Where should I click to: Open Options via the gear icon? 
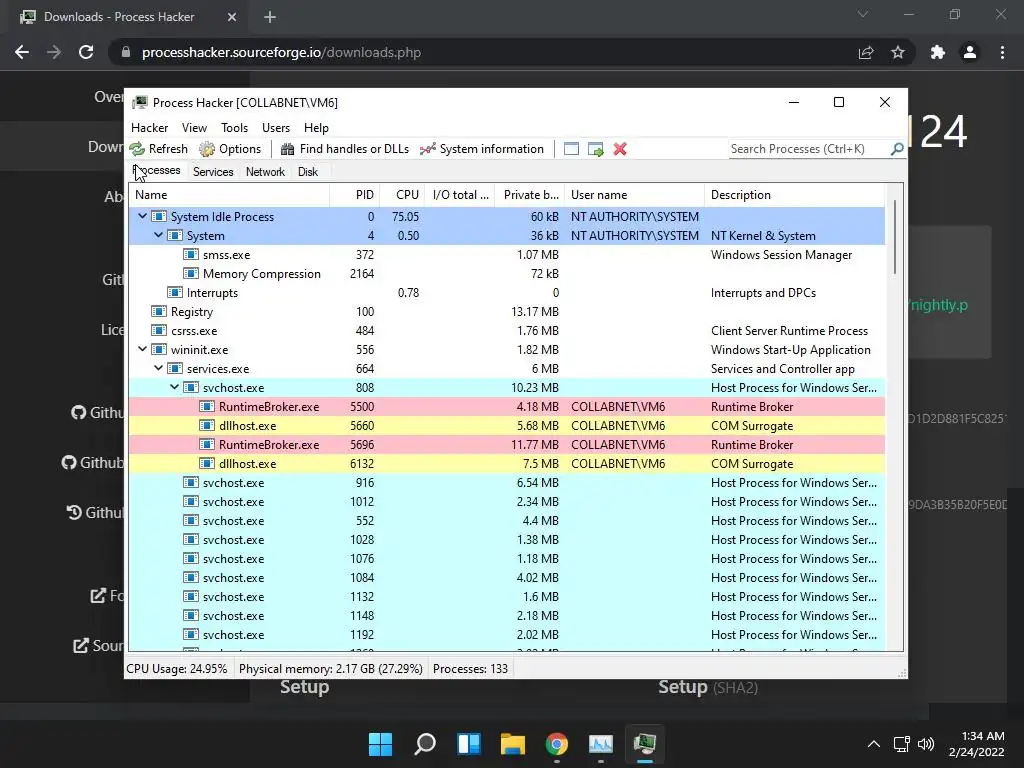click(x=207, y=149)
